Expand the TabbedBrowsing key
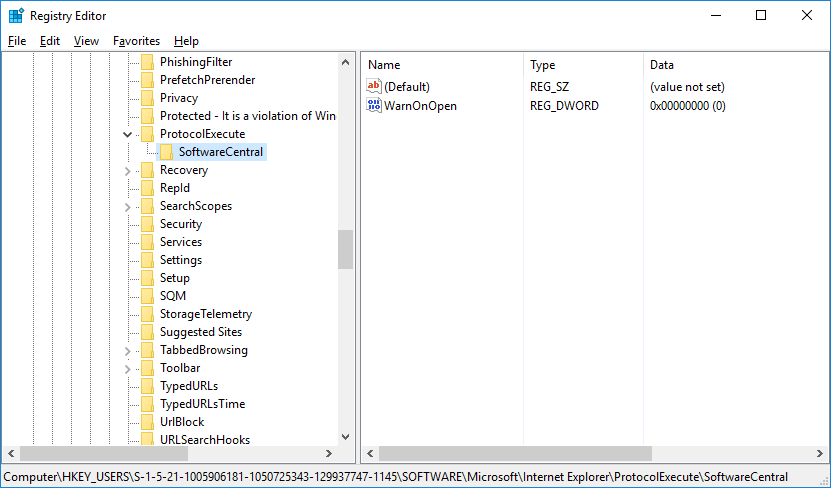 point(127,350)
